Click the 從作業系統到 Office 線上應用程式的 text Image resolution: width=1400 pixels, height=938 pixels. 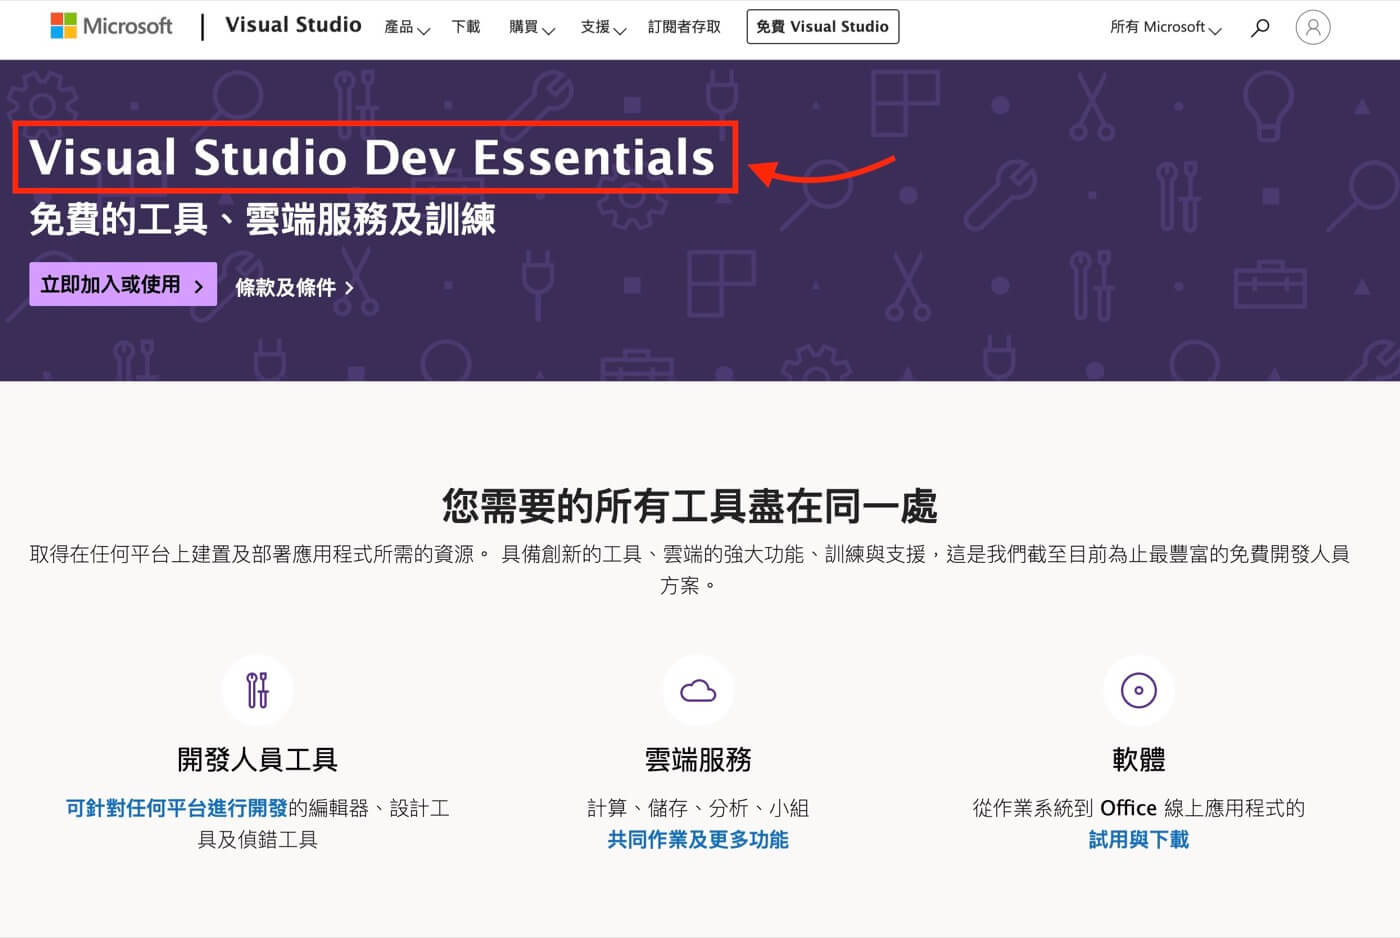tap(1139, 808)
